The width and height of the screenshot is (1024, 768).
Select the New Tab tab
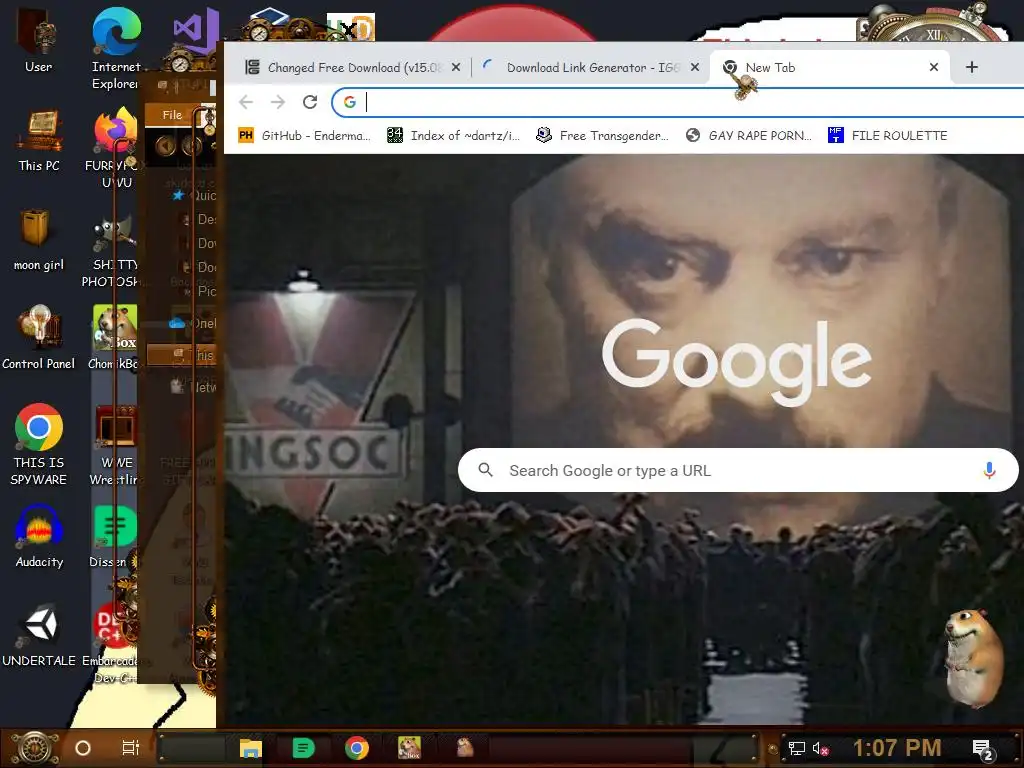tap(829, 67)
